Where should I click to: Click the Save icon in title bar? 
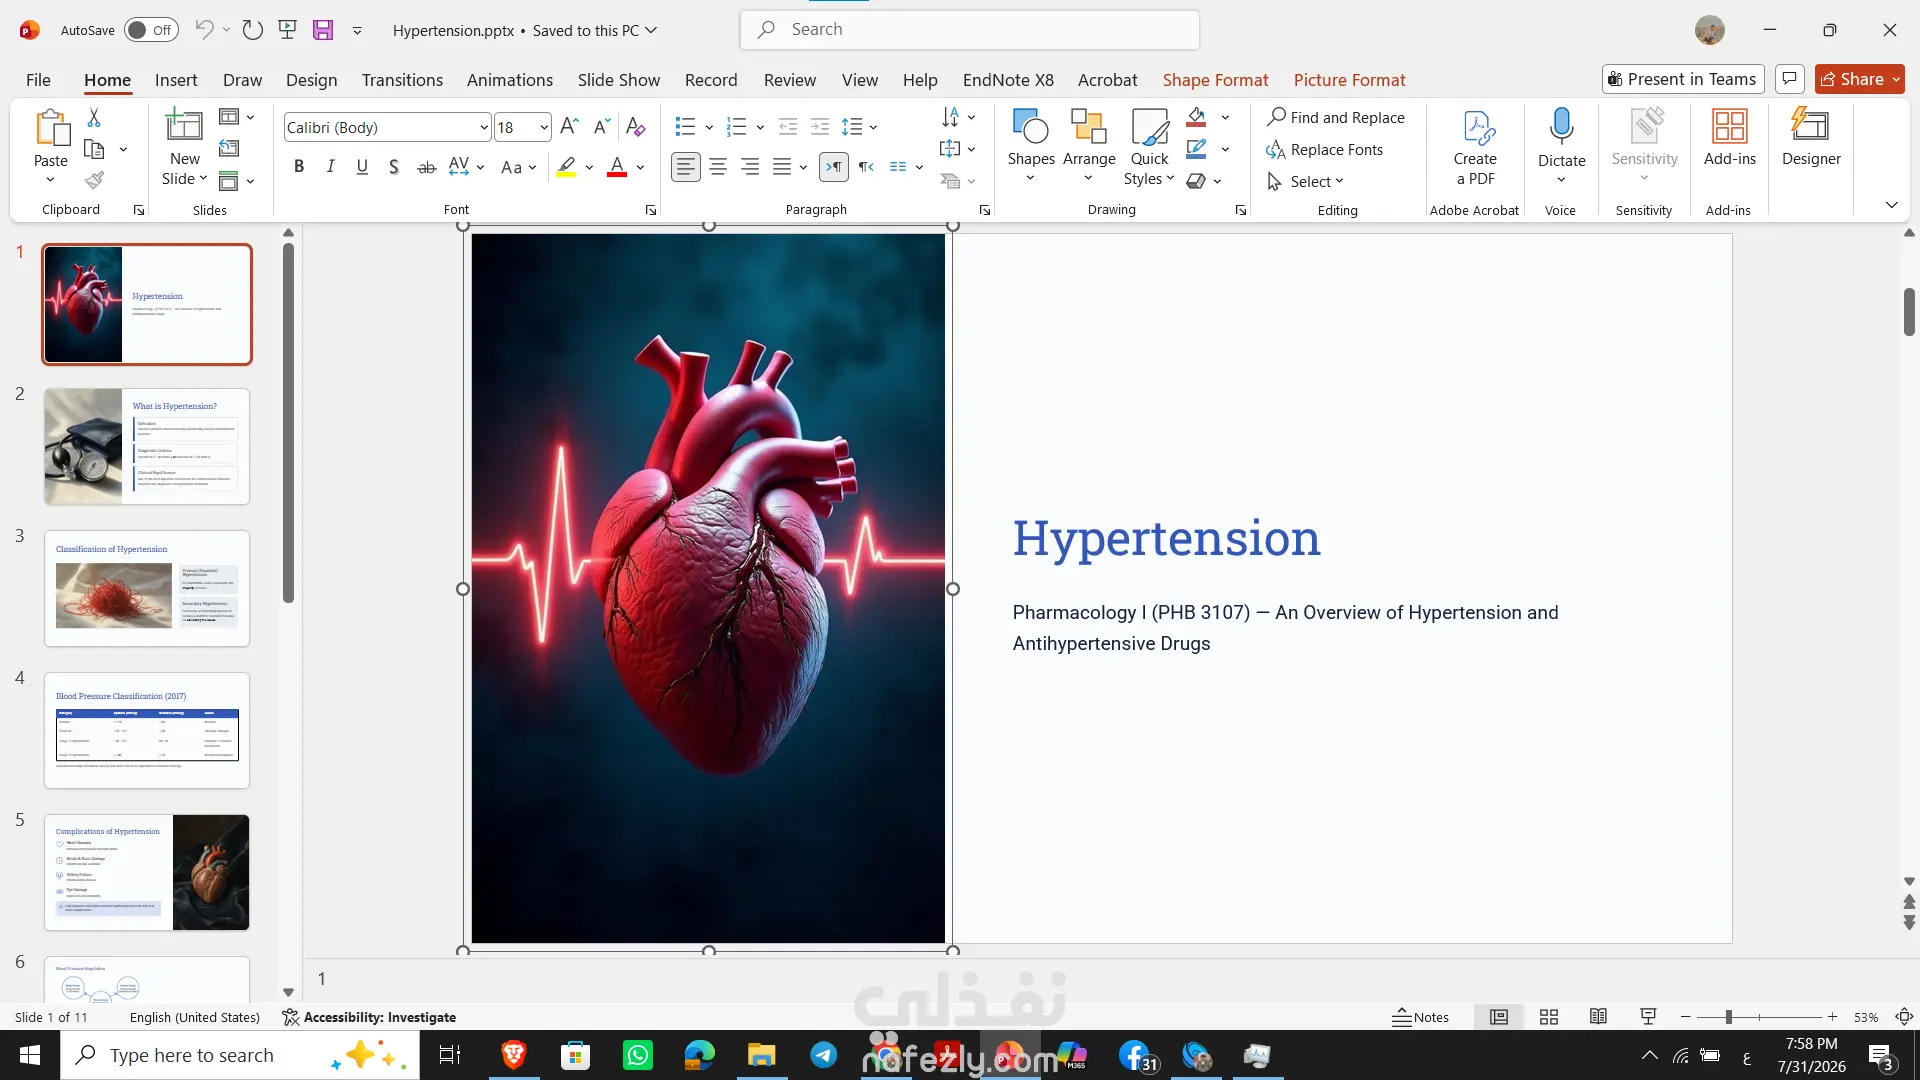[x=323, y=30]
